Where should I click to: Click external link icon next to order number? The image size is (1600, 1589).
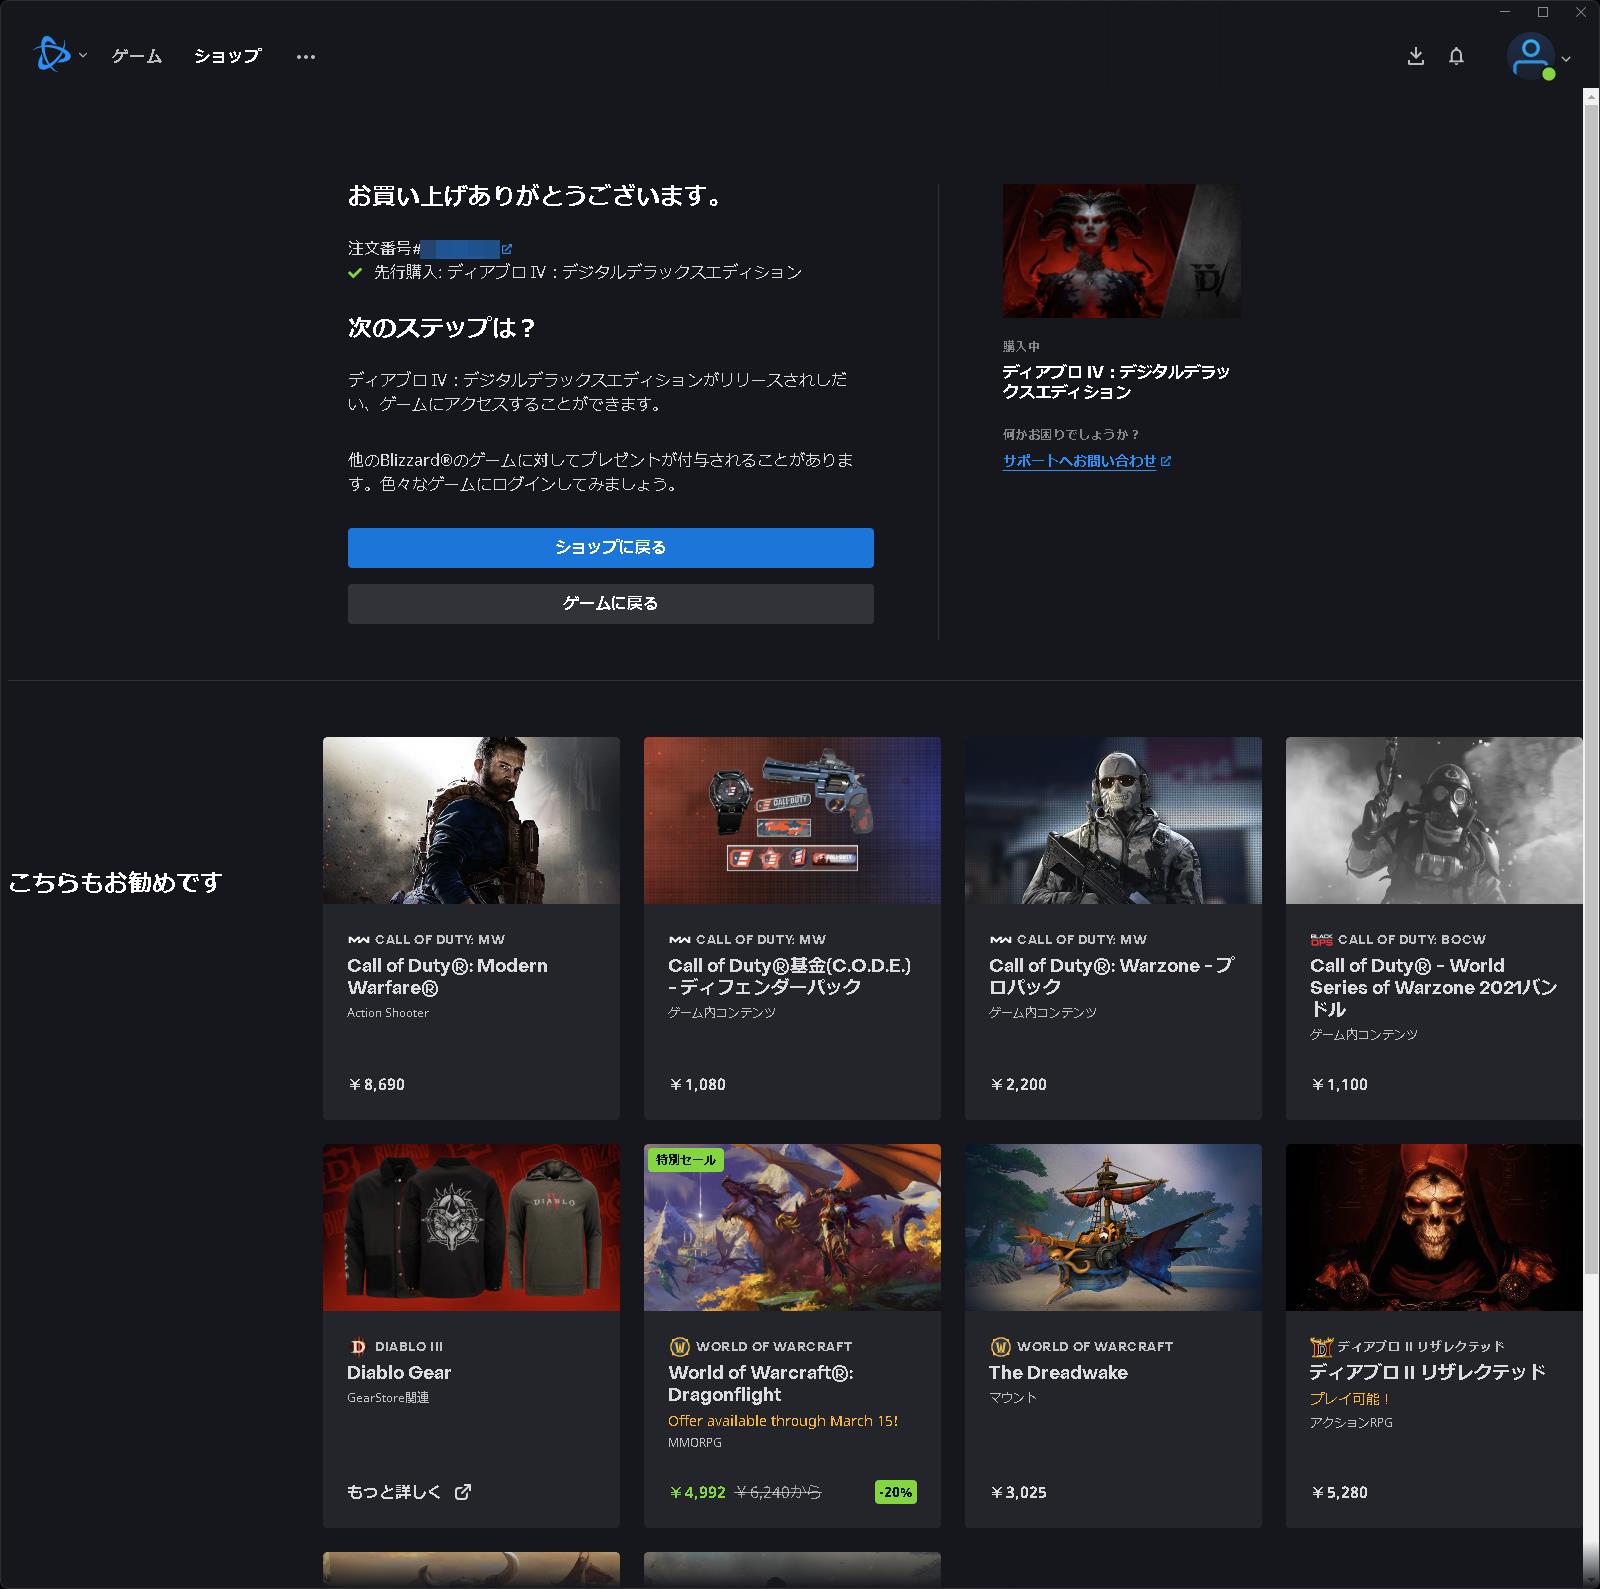(510, 249)
